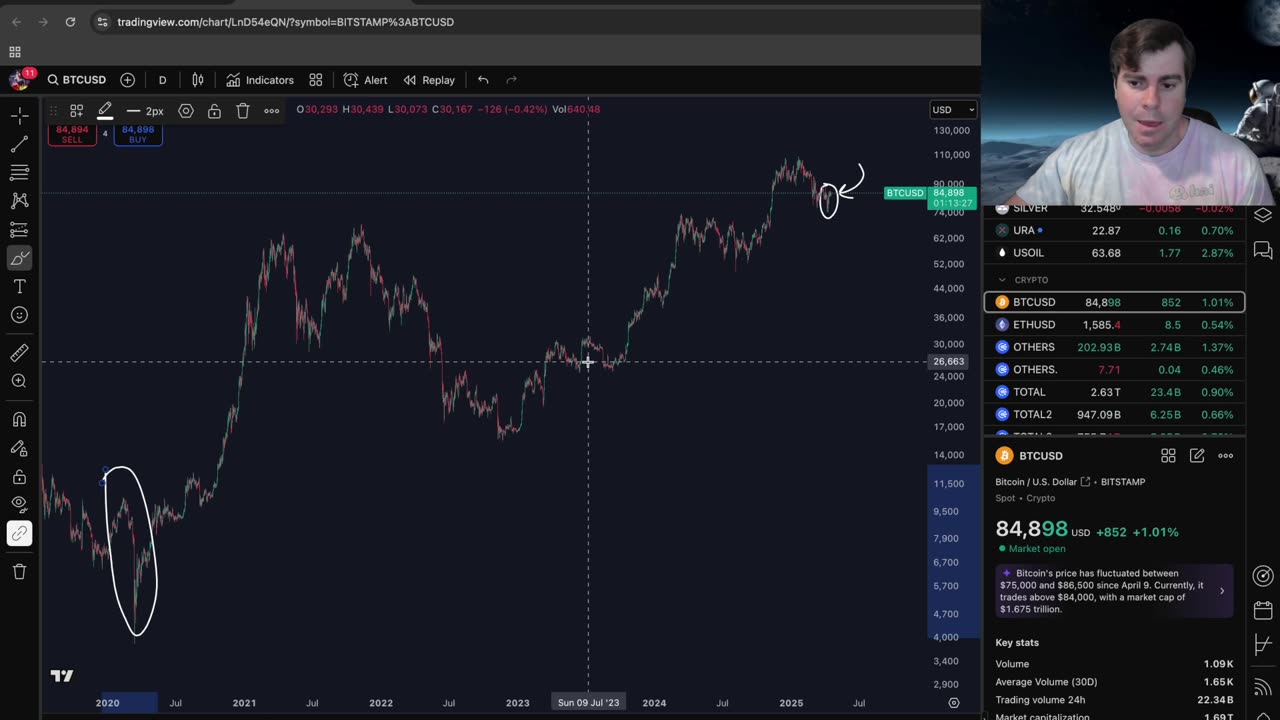1280x720 pixels.
Task: Select the crosshair cursor tool
Action: (19, 117)
